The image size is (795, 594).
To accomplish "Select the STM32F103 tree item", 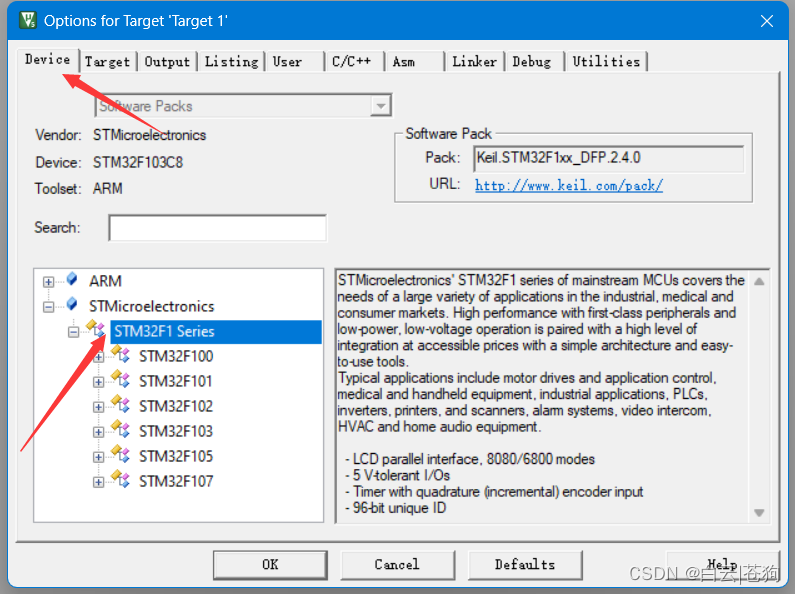I will tap(176, 431).
